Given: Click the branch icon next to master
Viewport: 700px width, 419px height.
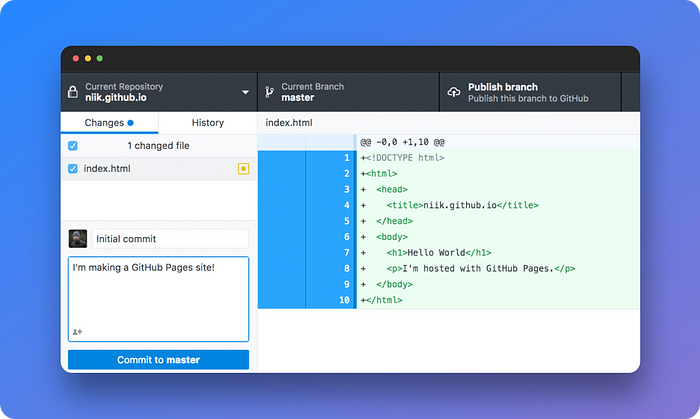Looking at the screenshot, I should [269, 92].
